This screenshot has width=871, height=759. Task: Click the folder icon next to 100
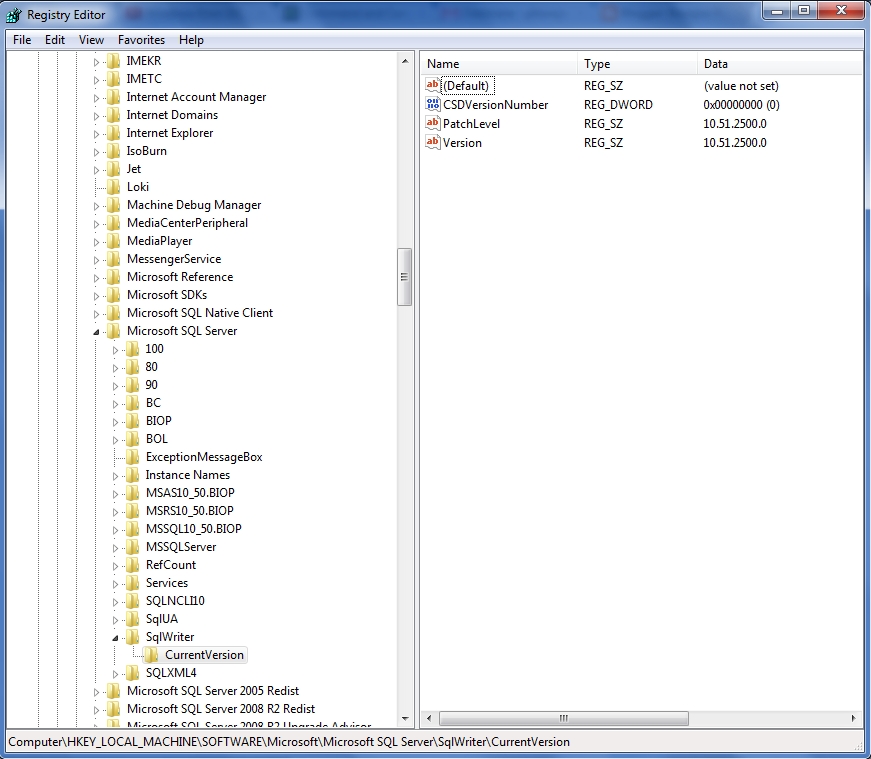pos(132,349)
